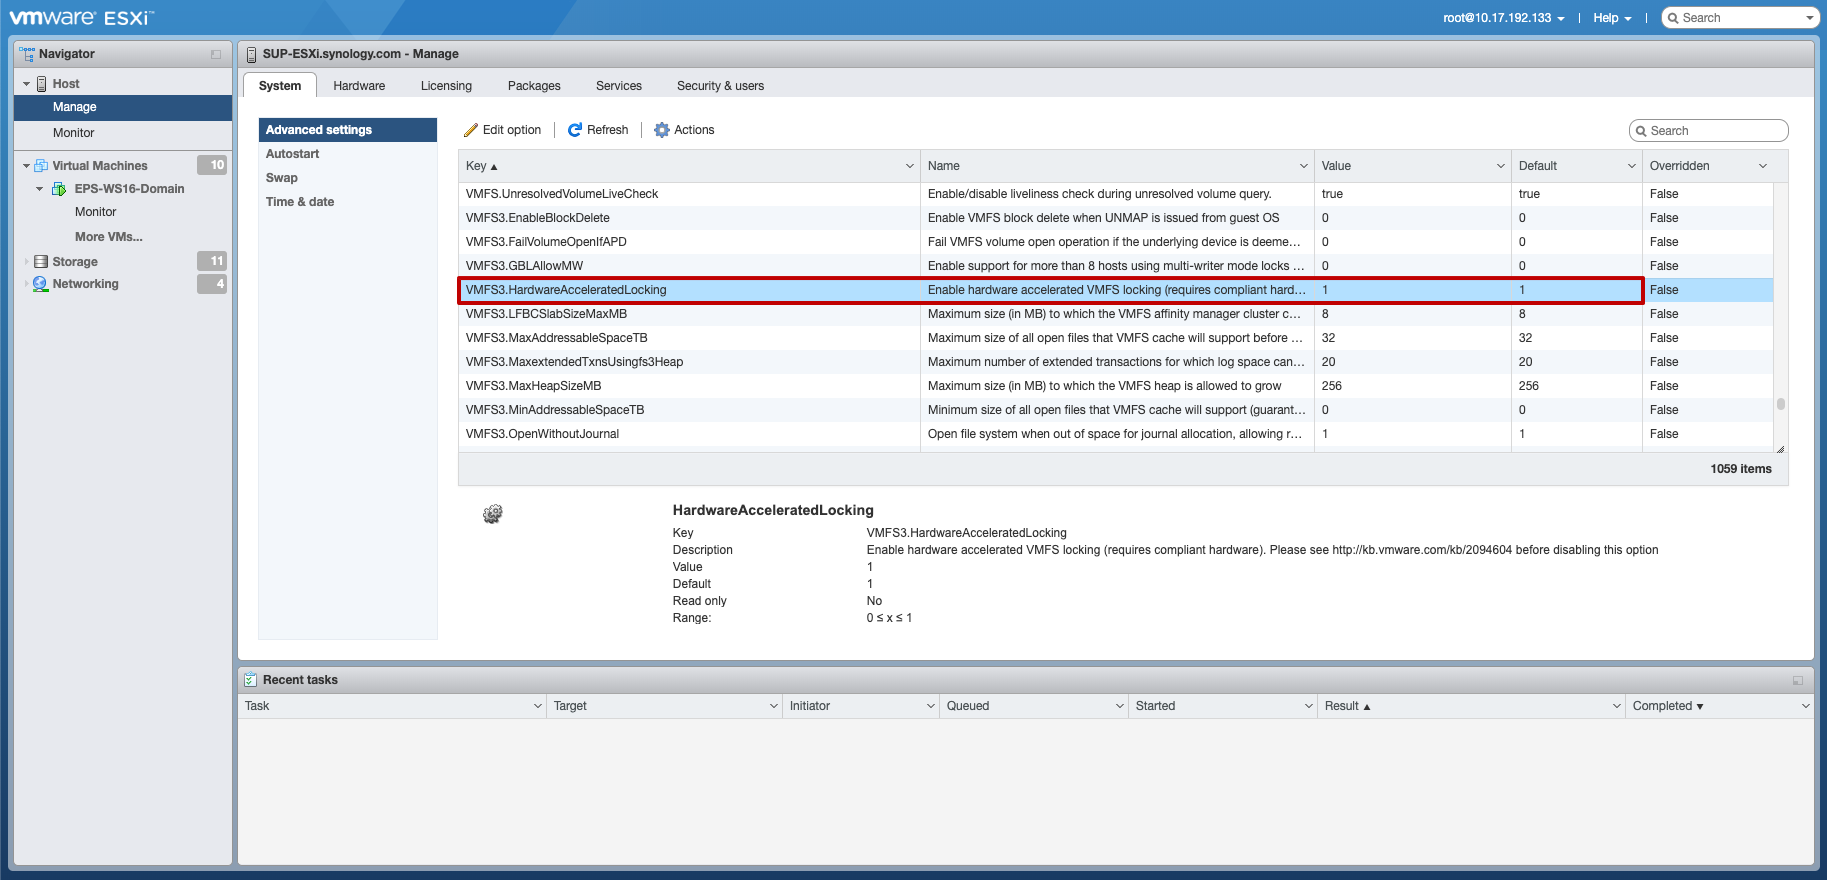Image resolution: width=1827 pixels, height=880 pixels.
Task: Switch to the System tab
Action: [x=280, y=86]
